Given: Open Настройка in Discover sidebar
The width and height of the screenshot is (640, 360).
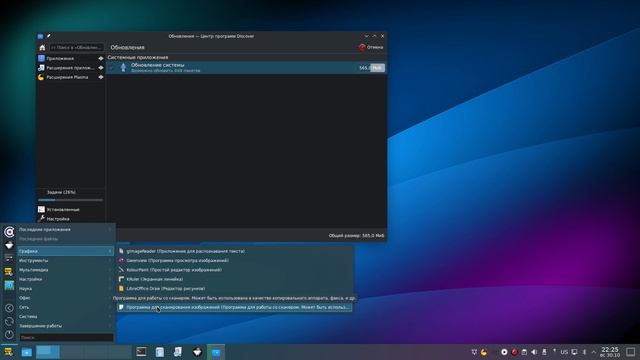Looking at the screenshot, I should 71,219.
